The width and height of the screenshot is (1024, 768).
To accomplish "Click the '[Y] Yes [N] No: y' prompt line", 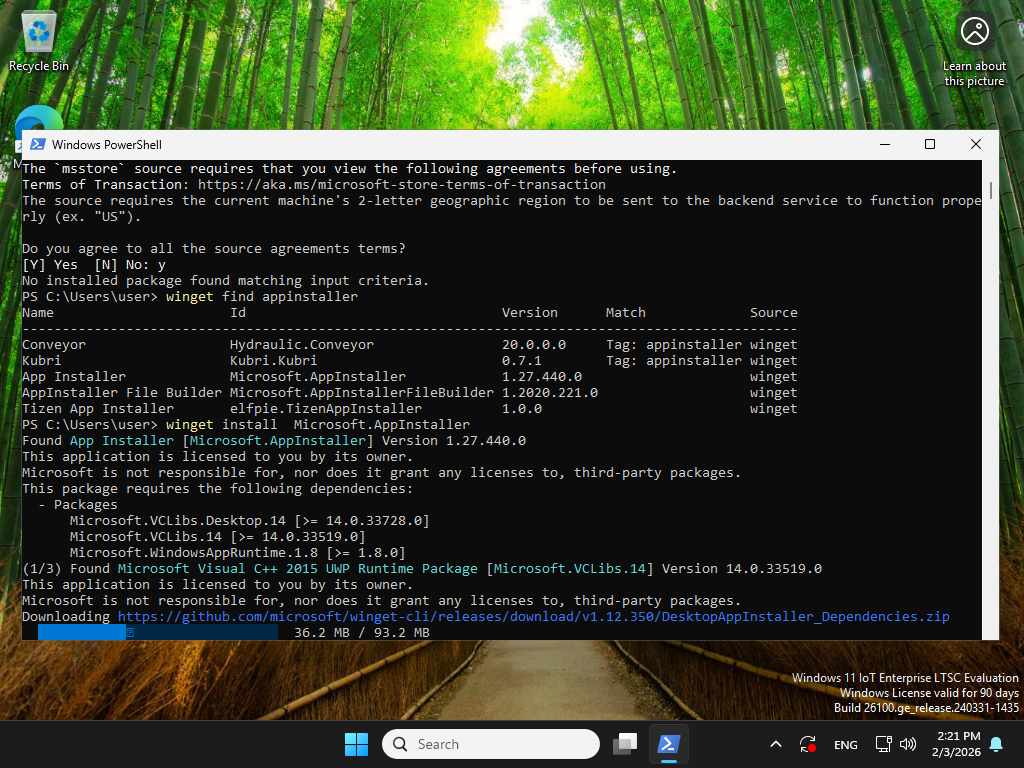I will pyautogui.click(x=94, y=264).
